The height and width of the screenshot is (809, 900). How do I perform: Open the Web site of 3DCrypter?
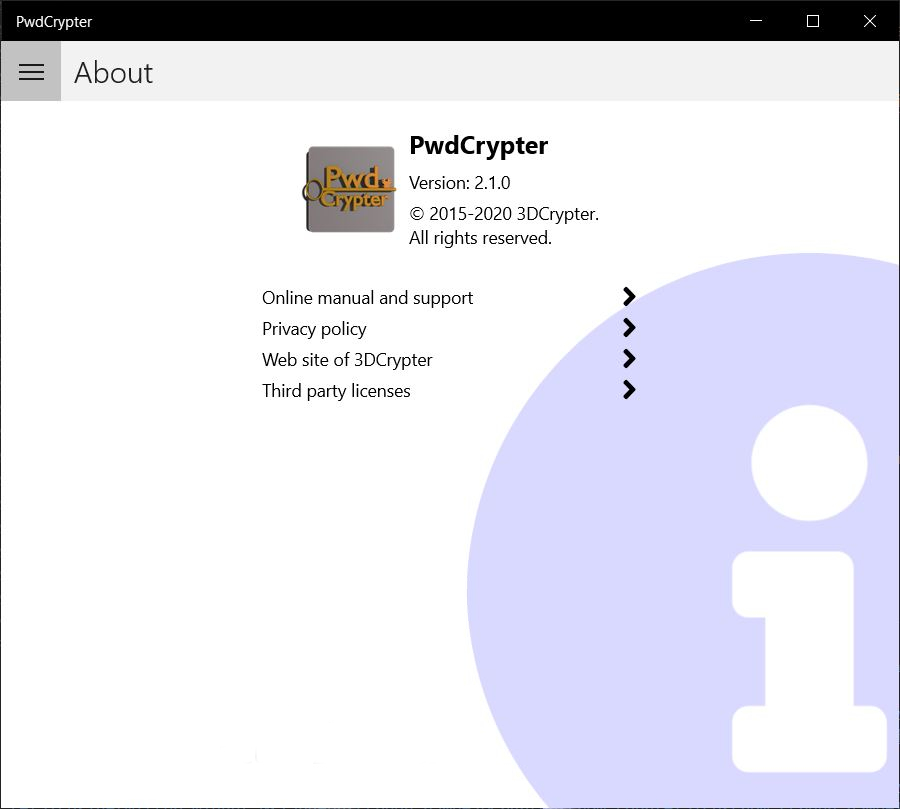[x=347, y=359]
